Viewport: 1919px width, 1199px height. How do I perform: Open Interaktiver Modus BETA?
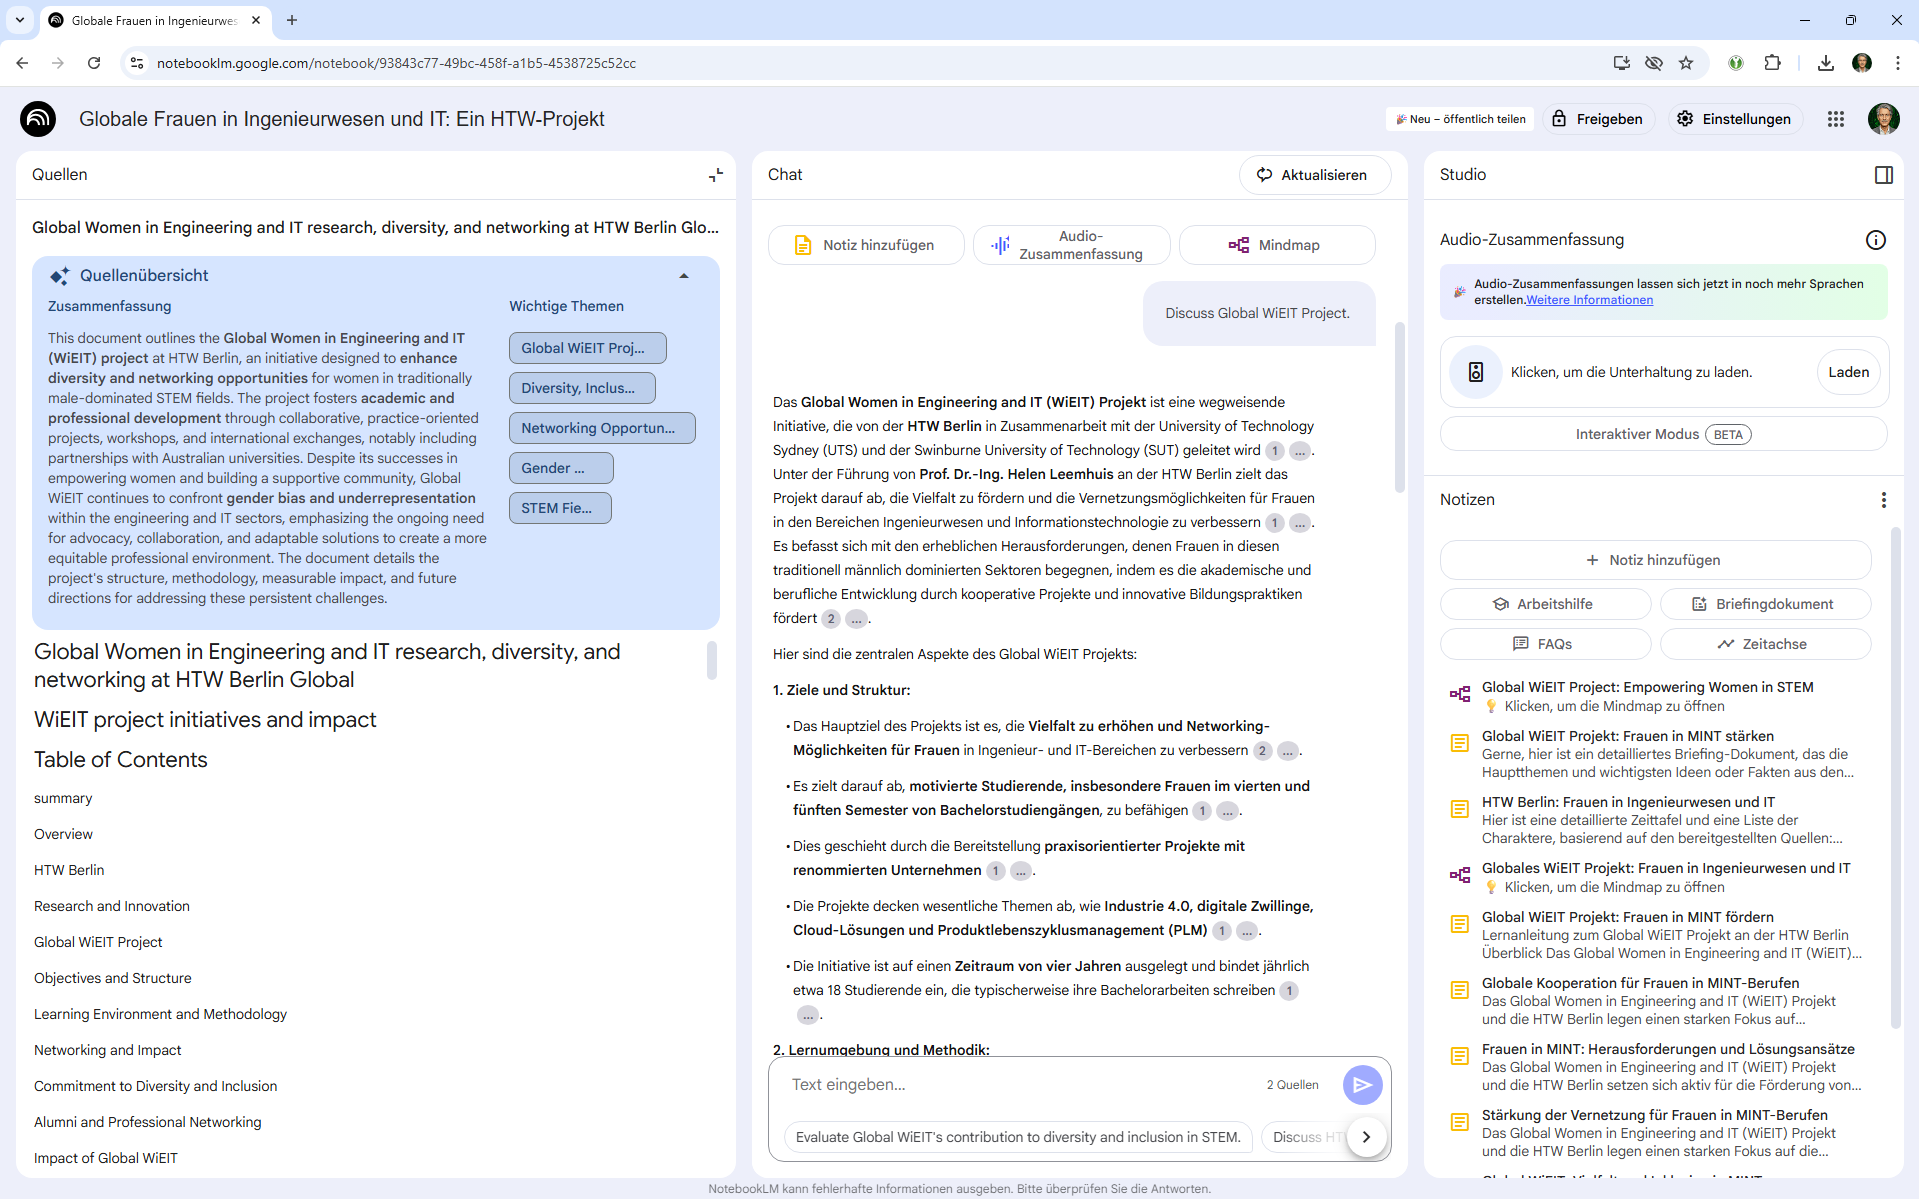1663,434
